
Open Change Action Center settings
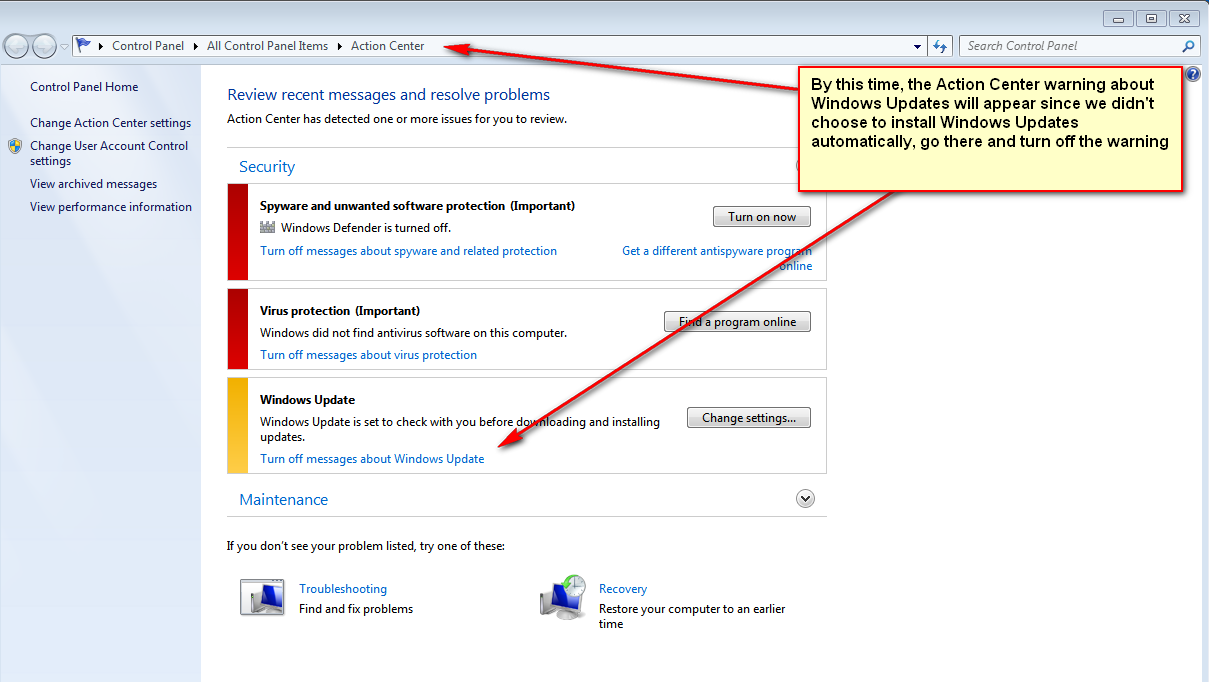(110, 123)
